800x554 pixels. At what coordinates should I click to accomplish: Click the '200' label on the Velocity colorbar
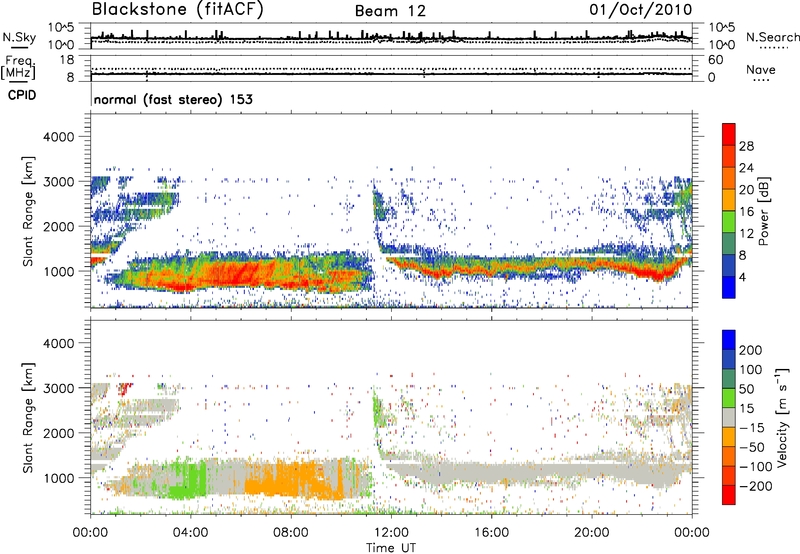click(x=751, y=350)
